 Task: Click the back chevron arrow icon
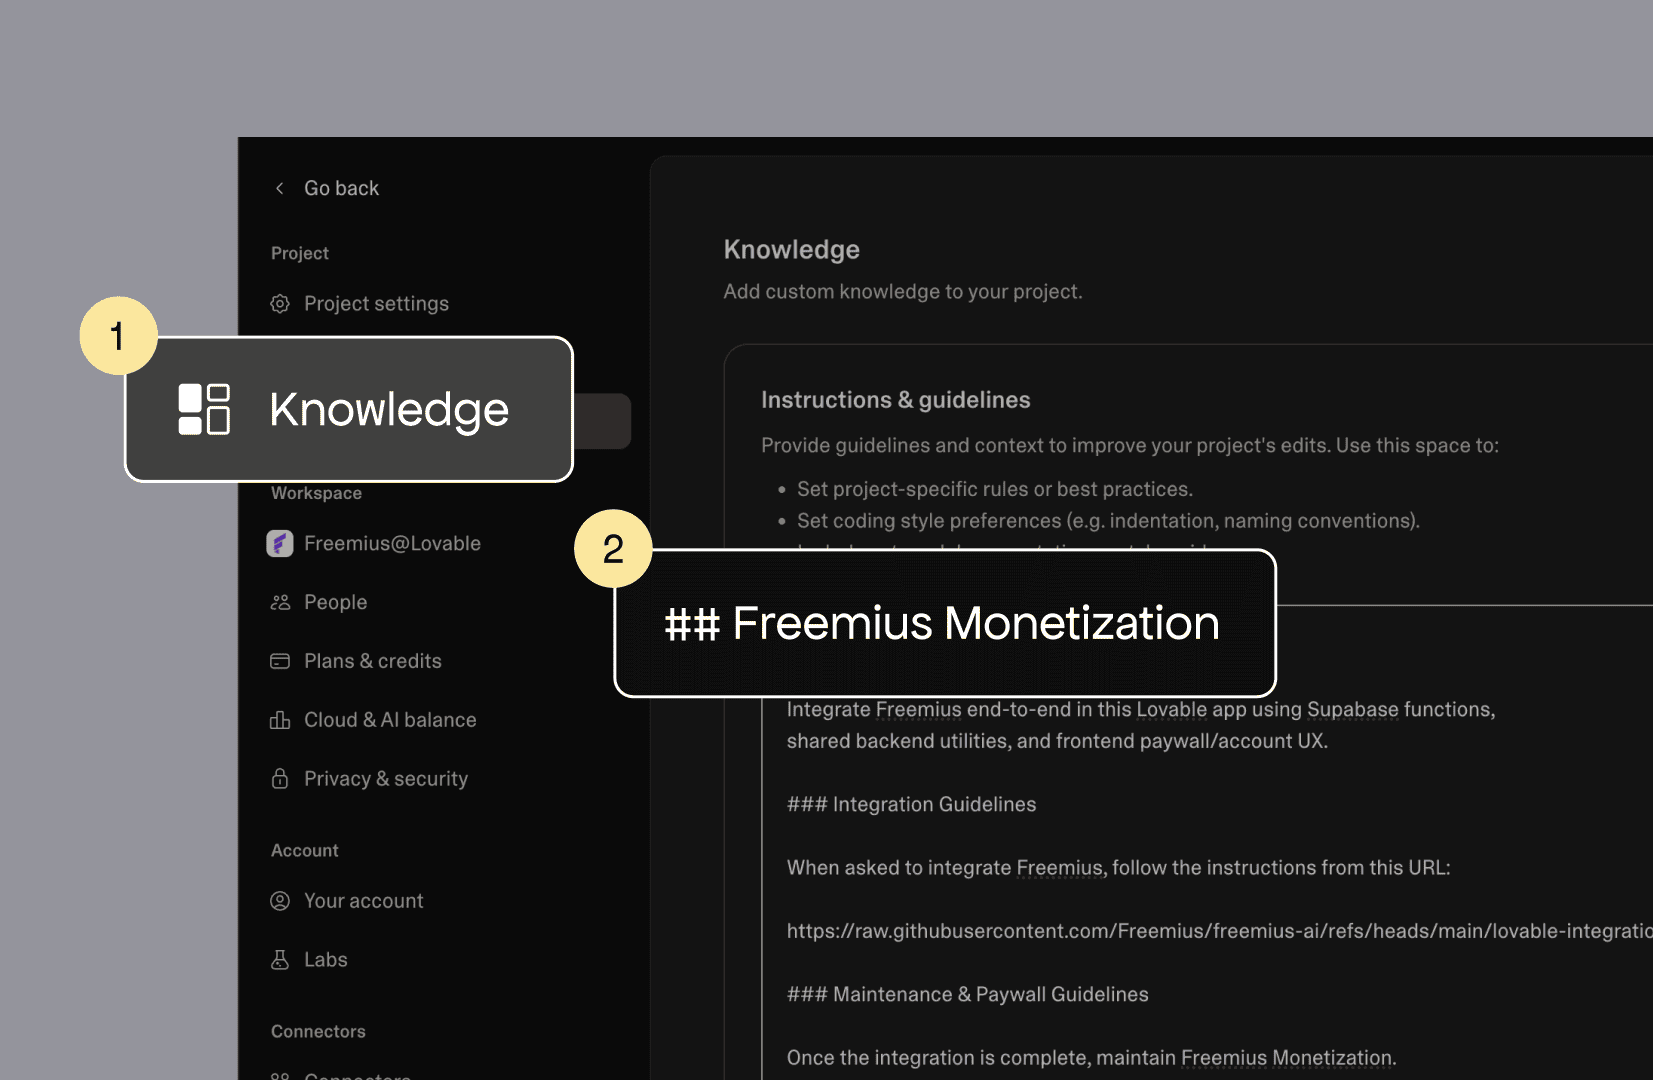pyautogui.click(x=280, y=188)
